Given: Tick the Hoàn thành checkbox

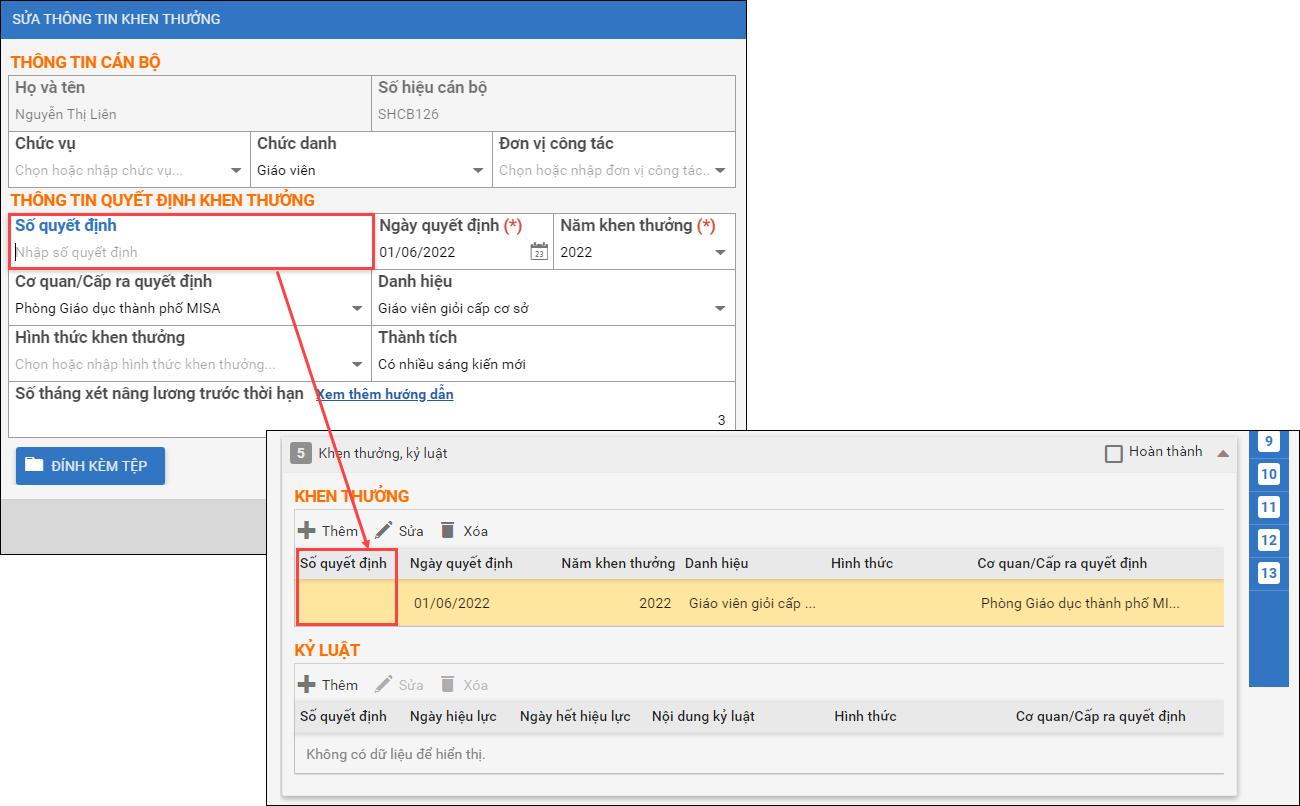Looking at the screenshot, I should pyautogui.click(x=1113, y=454).
